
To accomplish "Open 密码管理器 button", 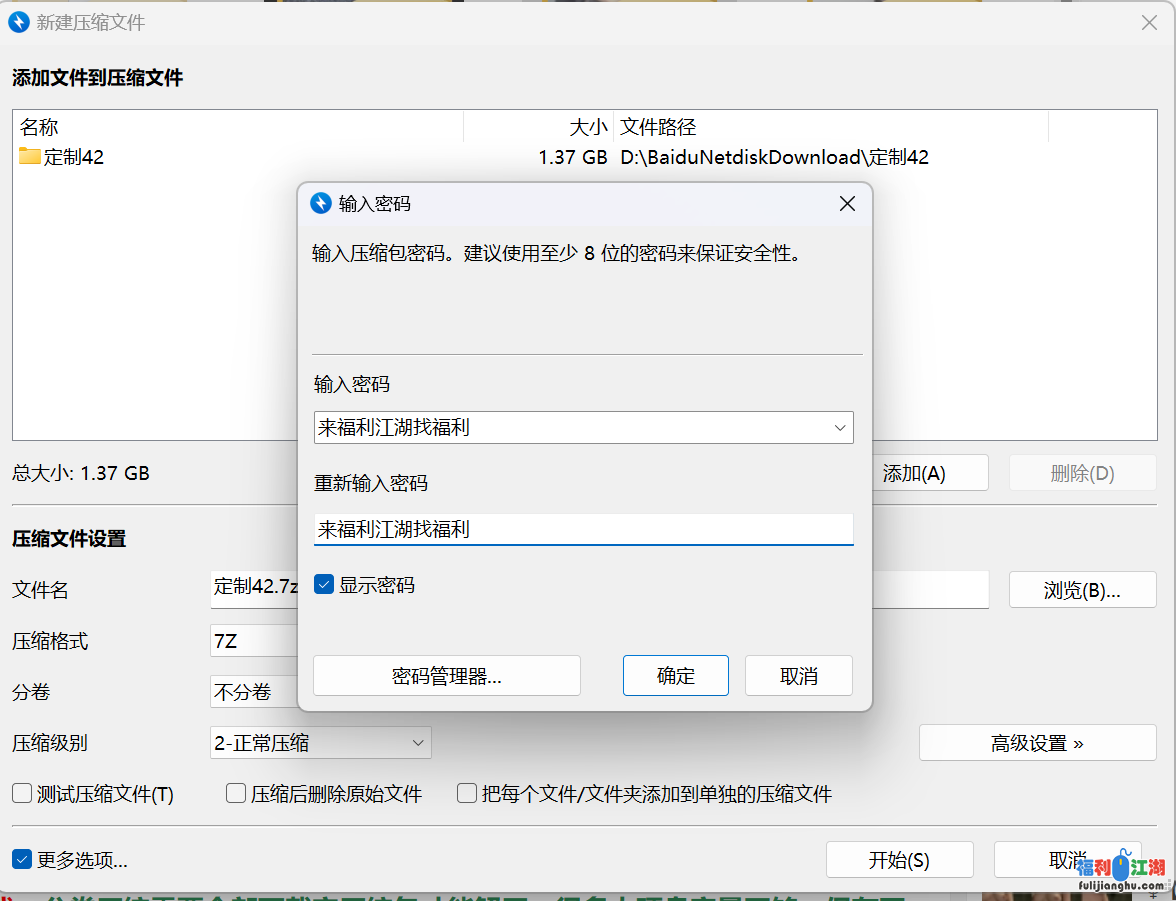I will [x=446, y=676].
